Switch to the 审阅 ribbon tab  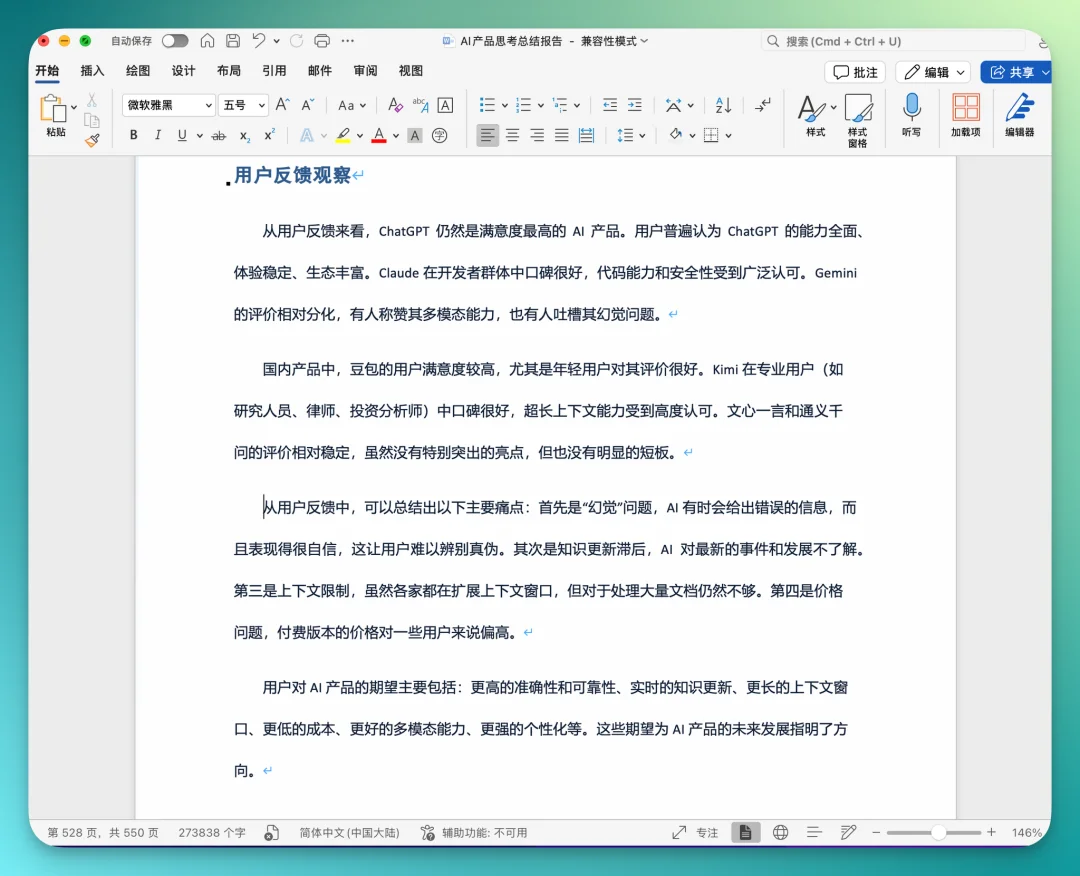pyautogui.click(x=364, y=71)
